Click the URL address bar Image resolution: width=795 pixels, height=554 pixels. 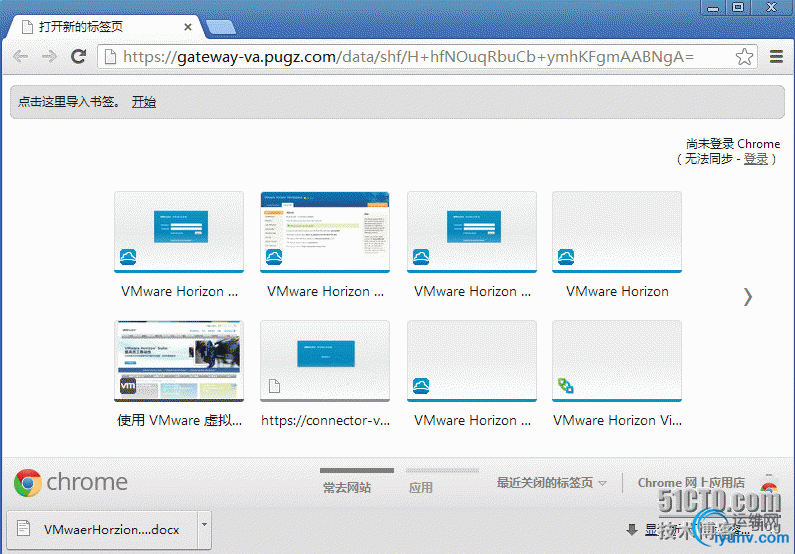(x=427, y=57)
